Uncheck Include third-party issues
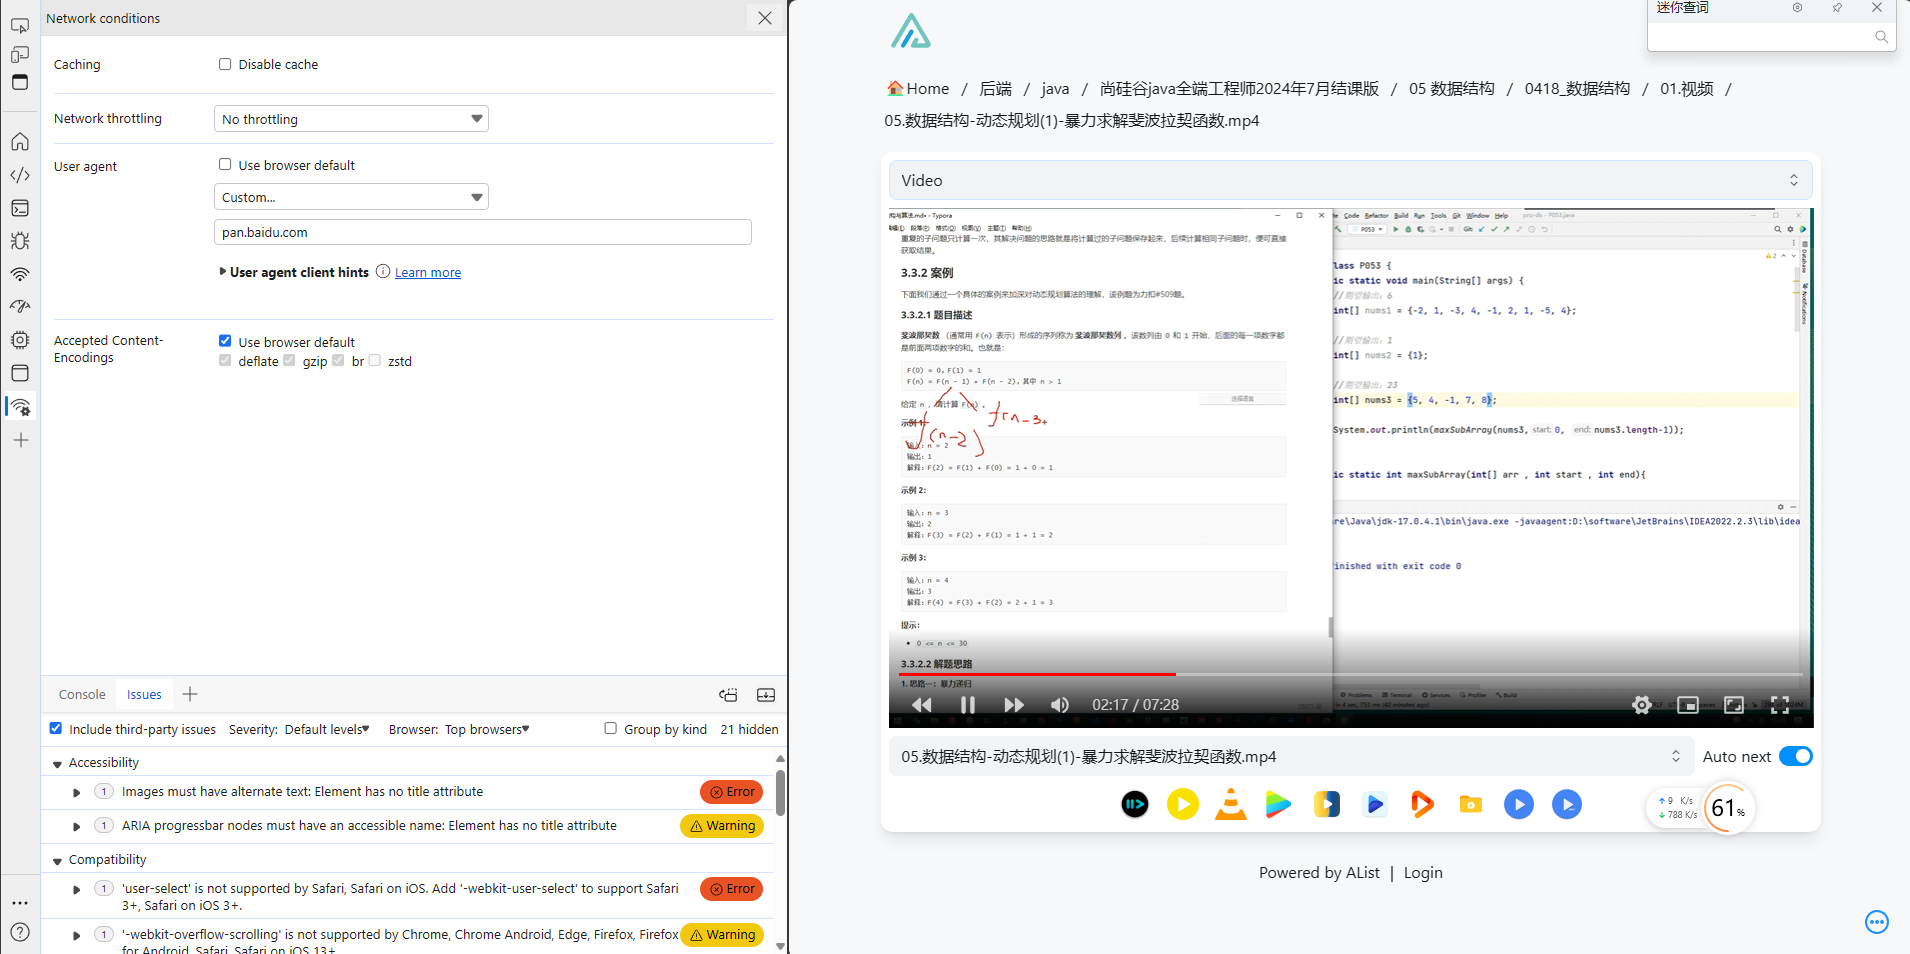The image size is (1910, 954). pos(56,728)
